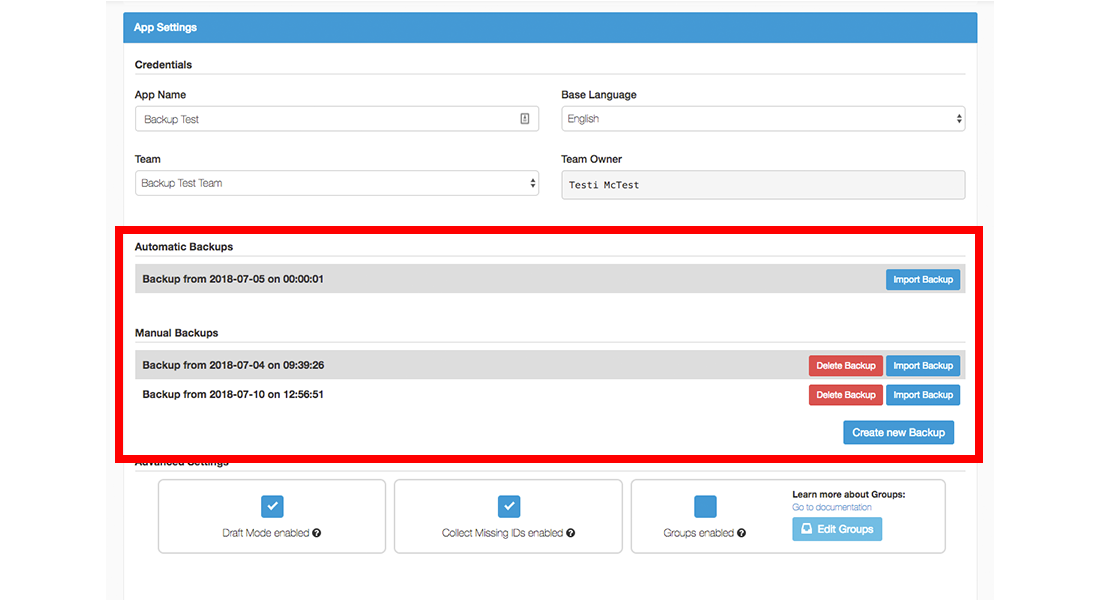The width and height of the screenshot is (1098, 600).
Task: Delete the manual backup from 2018-07-04
Action: [x=845, y=366]
